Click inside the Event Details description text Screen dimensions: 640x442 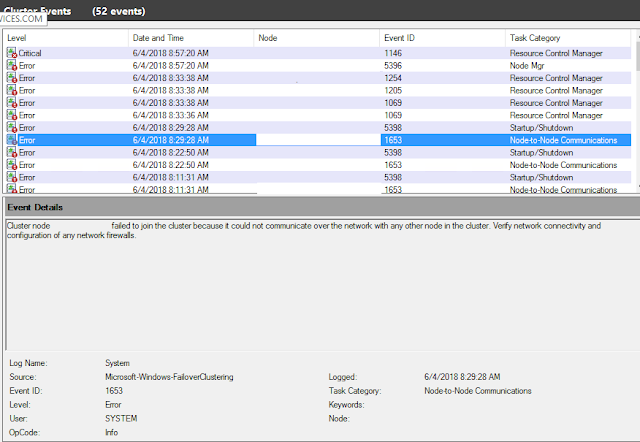(304, 231)
